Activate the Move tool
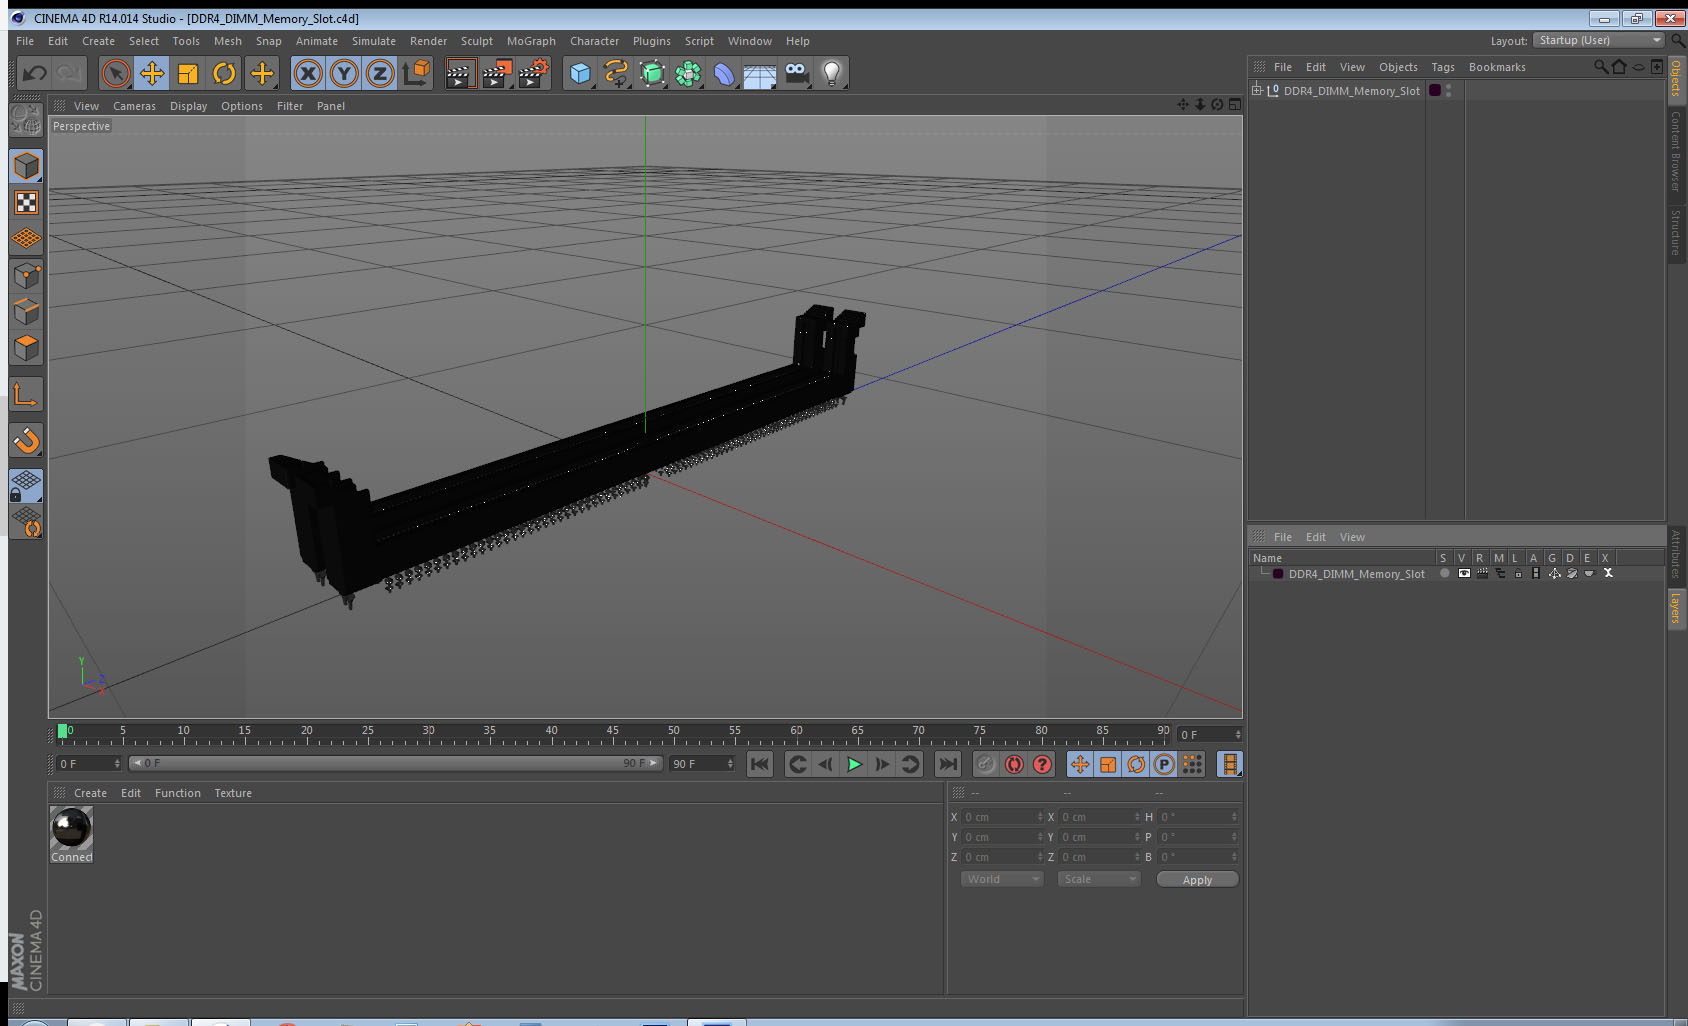 (x=152, y=73)
